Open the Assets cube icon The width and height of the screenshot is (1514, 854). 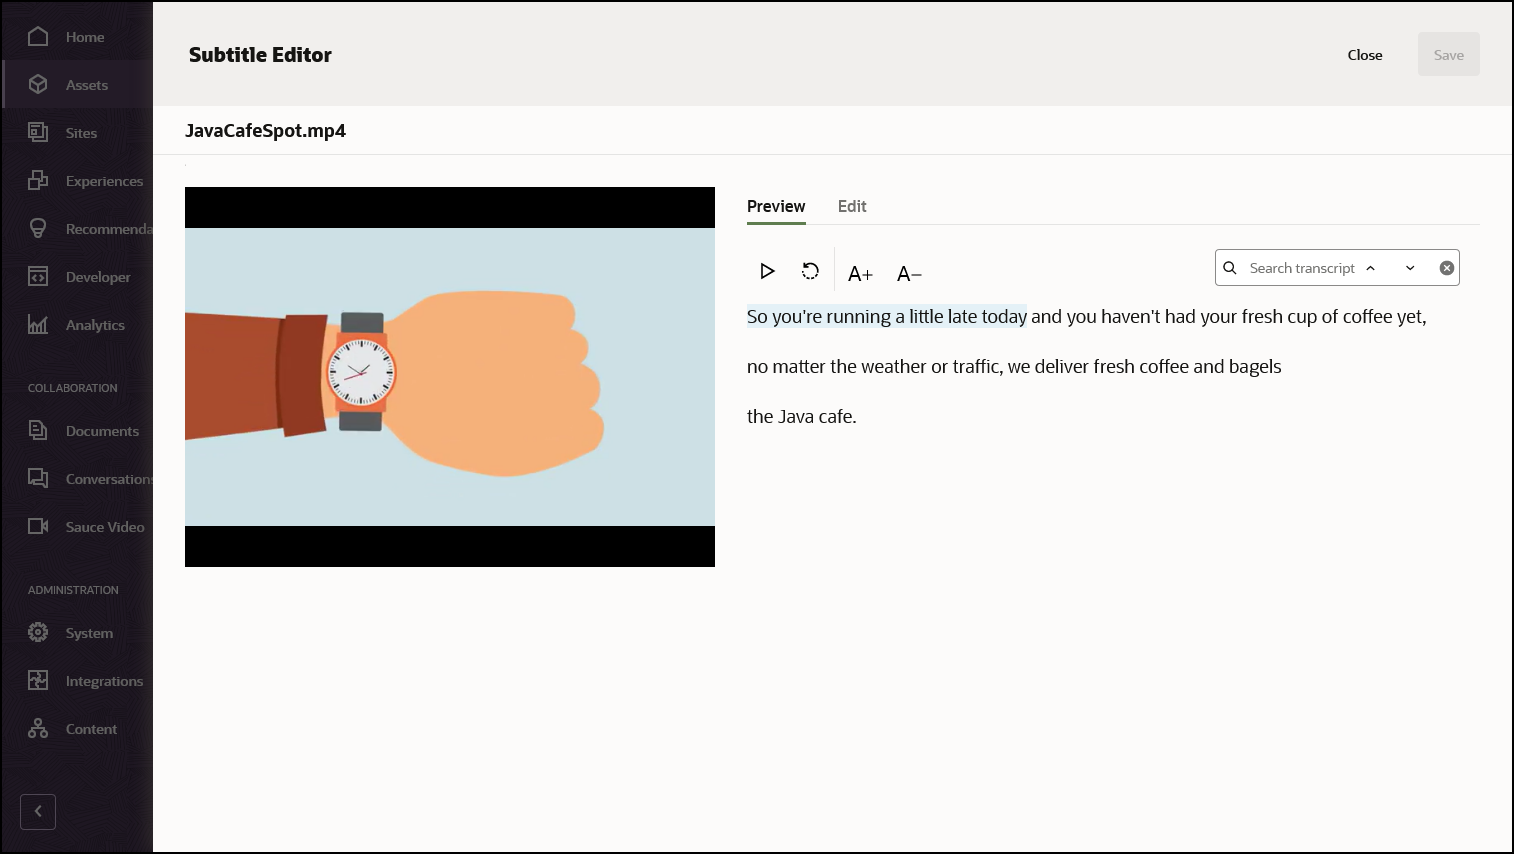38,85
